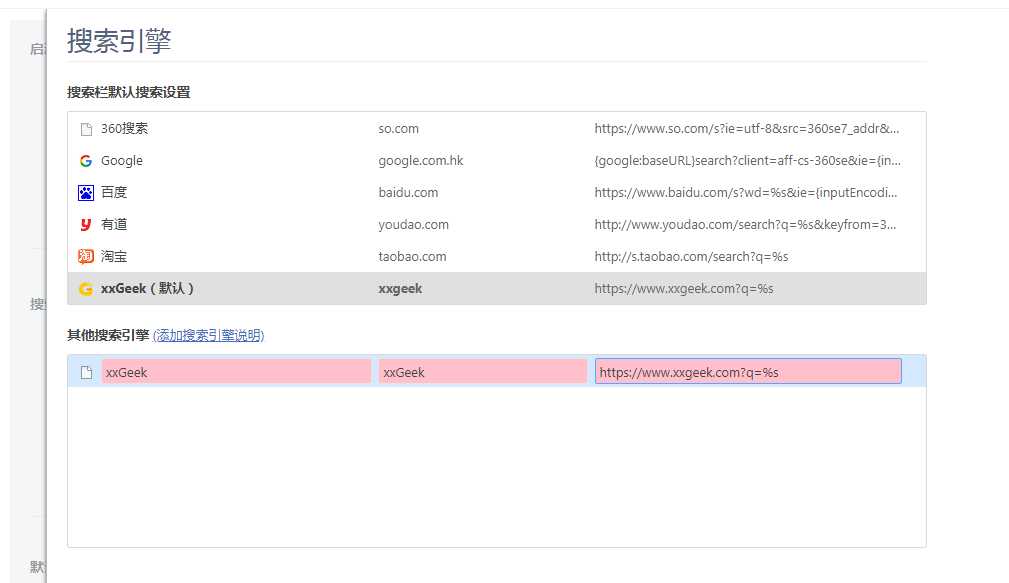The height and width of the screenshot is (583, 1009).
Task: Select the 淘宝 engine name
Action: (x=114, y=256)
